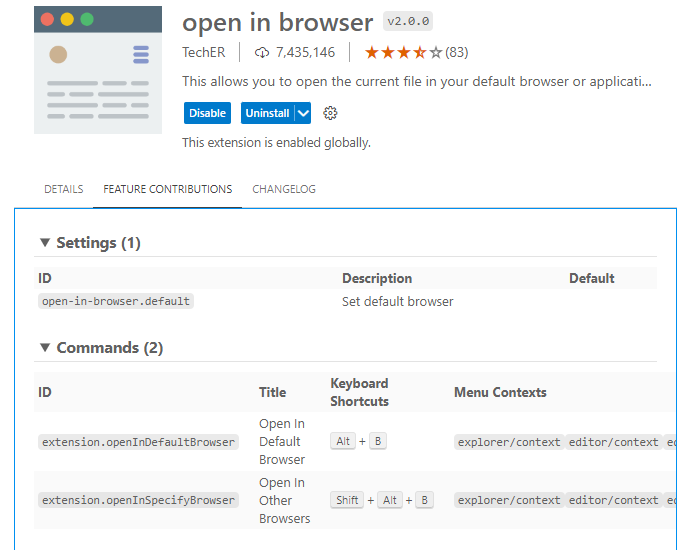Click the download count cloud icon

click(262, 53)
